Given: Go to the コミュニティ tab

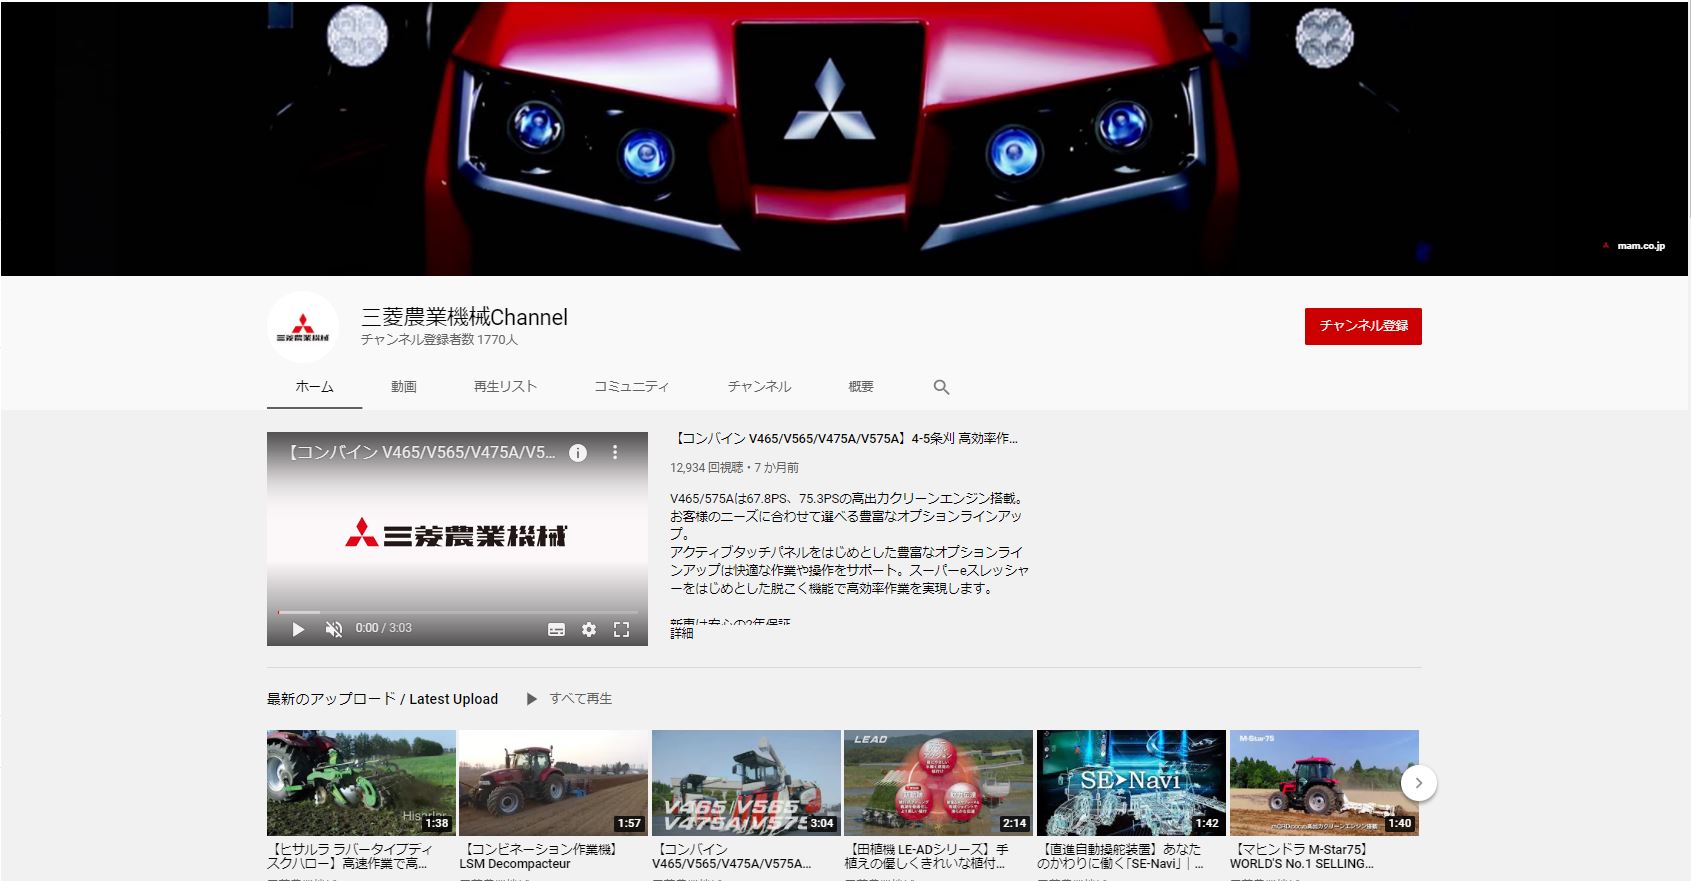Looking at the screenshot, I should [x=631, y=387].
